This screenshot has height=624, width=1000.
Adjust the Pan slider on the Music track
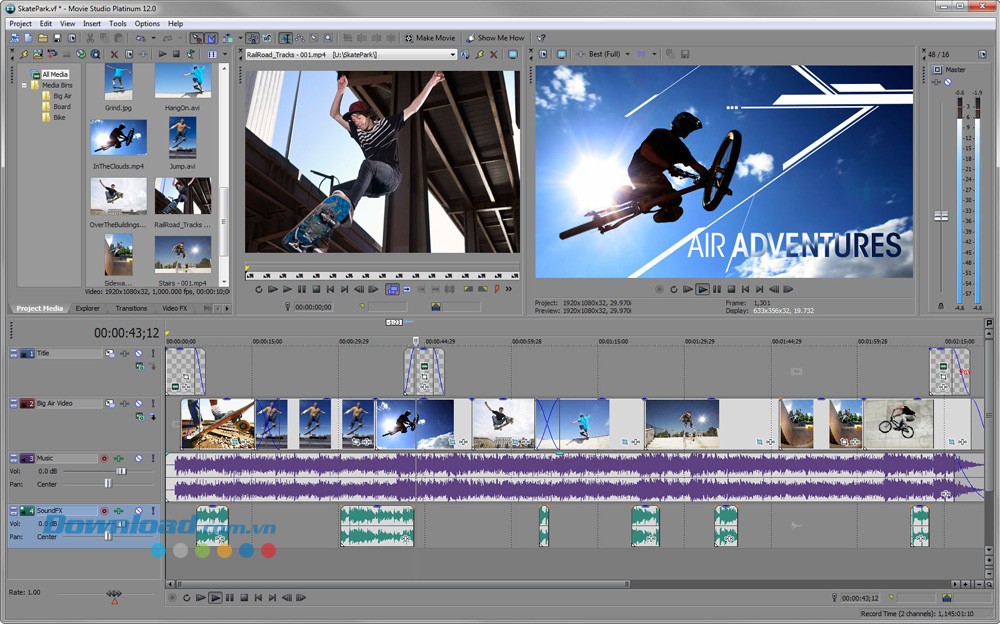click(x=107, y=484)
